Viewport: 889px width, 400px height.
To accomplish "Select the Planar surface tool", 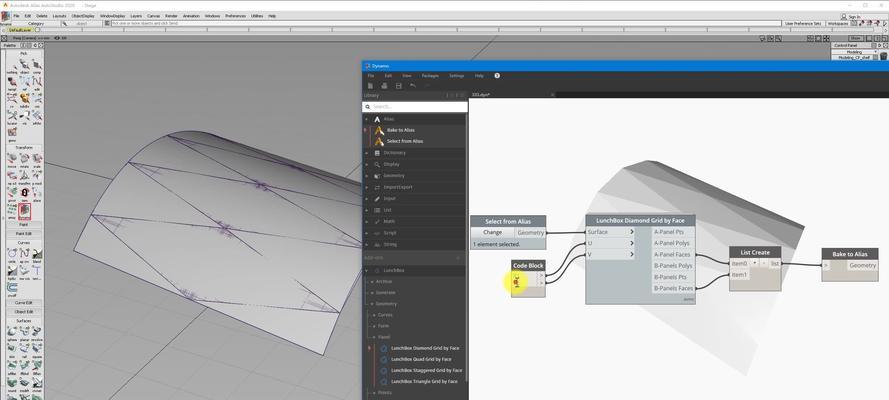I will (24, 333).
